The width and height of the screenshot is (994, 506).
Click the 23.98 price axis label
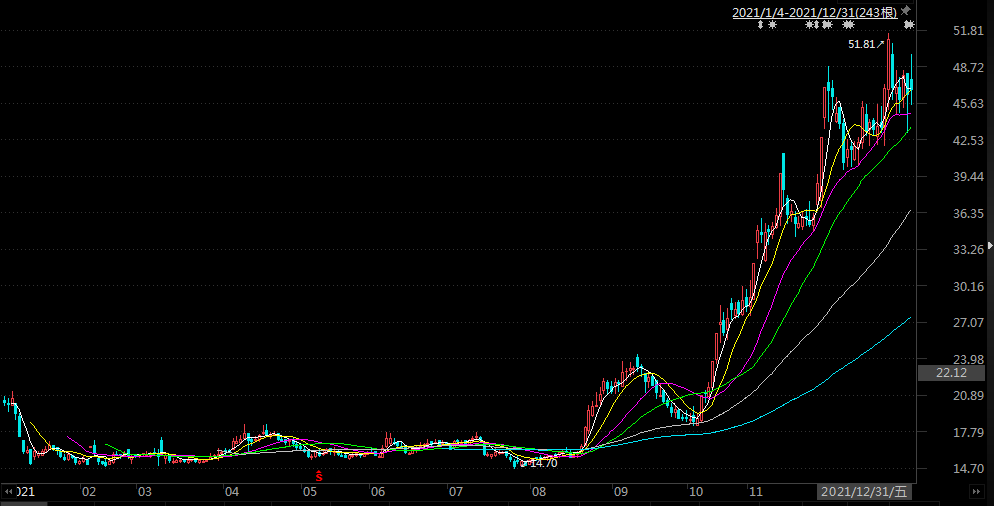coord(968,359)
